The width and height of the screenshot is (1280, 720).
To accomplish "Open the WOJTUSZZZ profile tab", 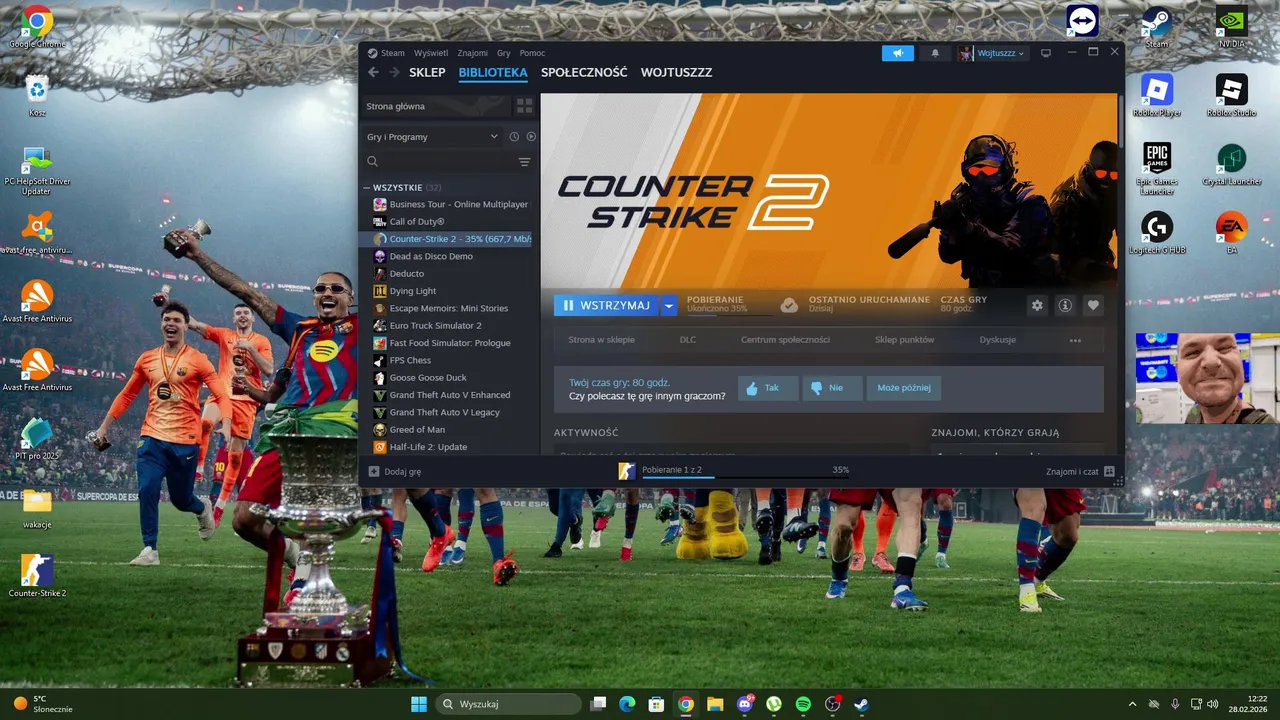I will [x=676, y=73].
